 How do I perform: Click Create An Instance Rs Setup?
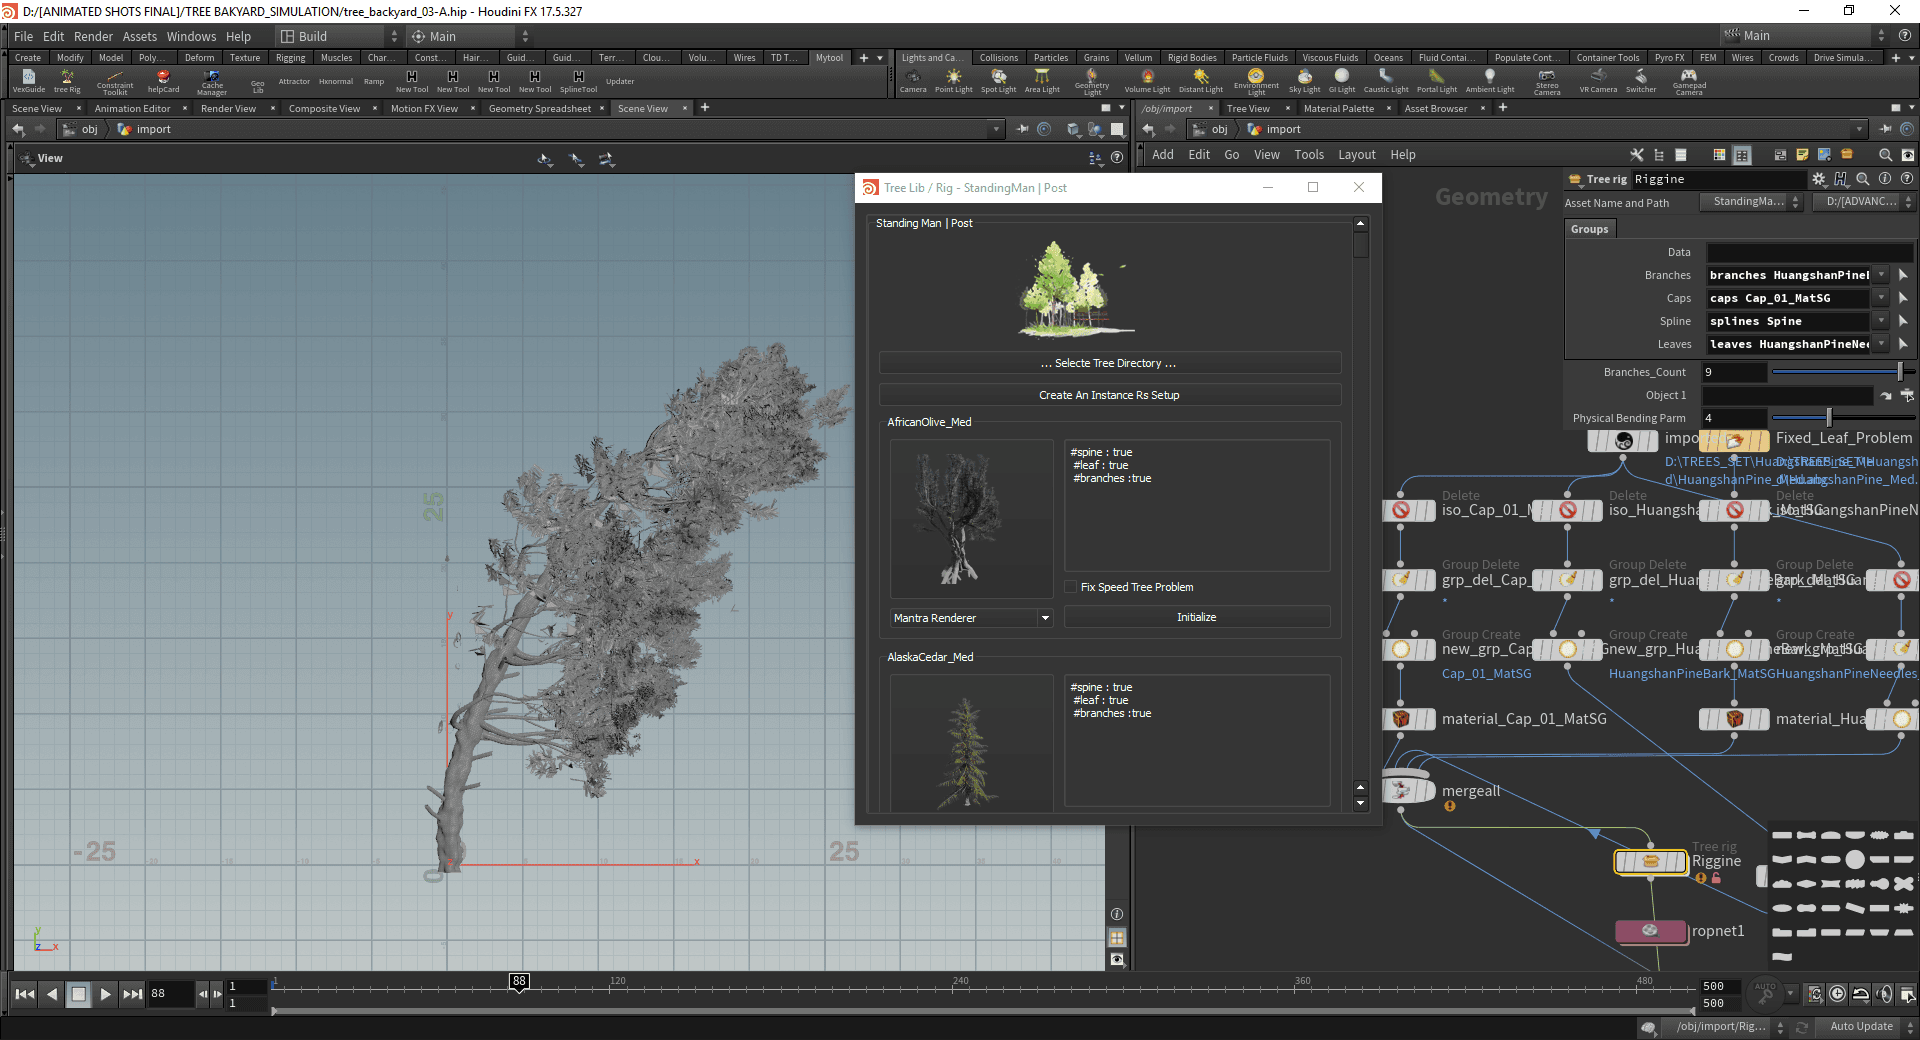(x=1109, y=395)
